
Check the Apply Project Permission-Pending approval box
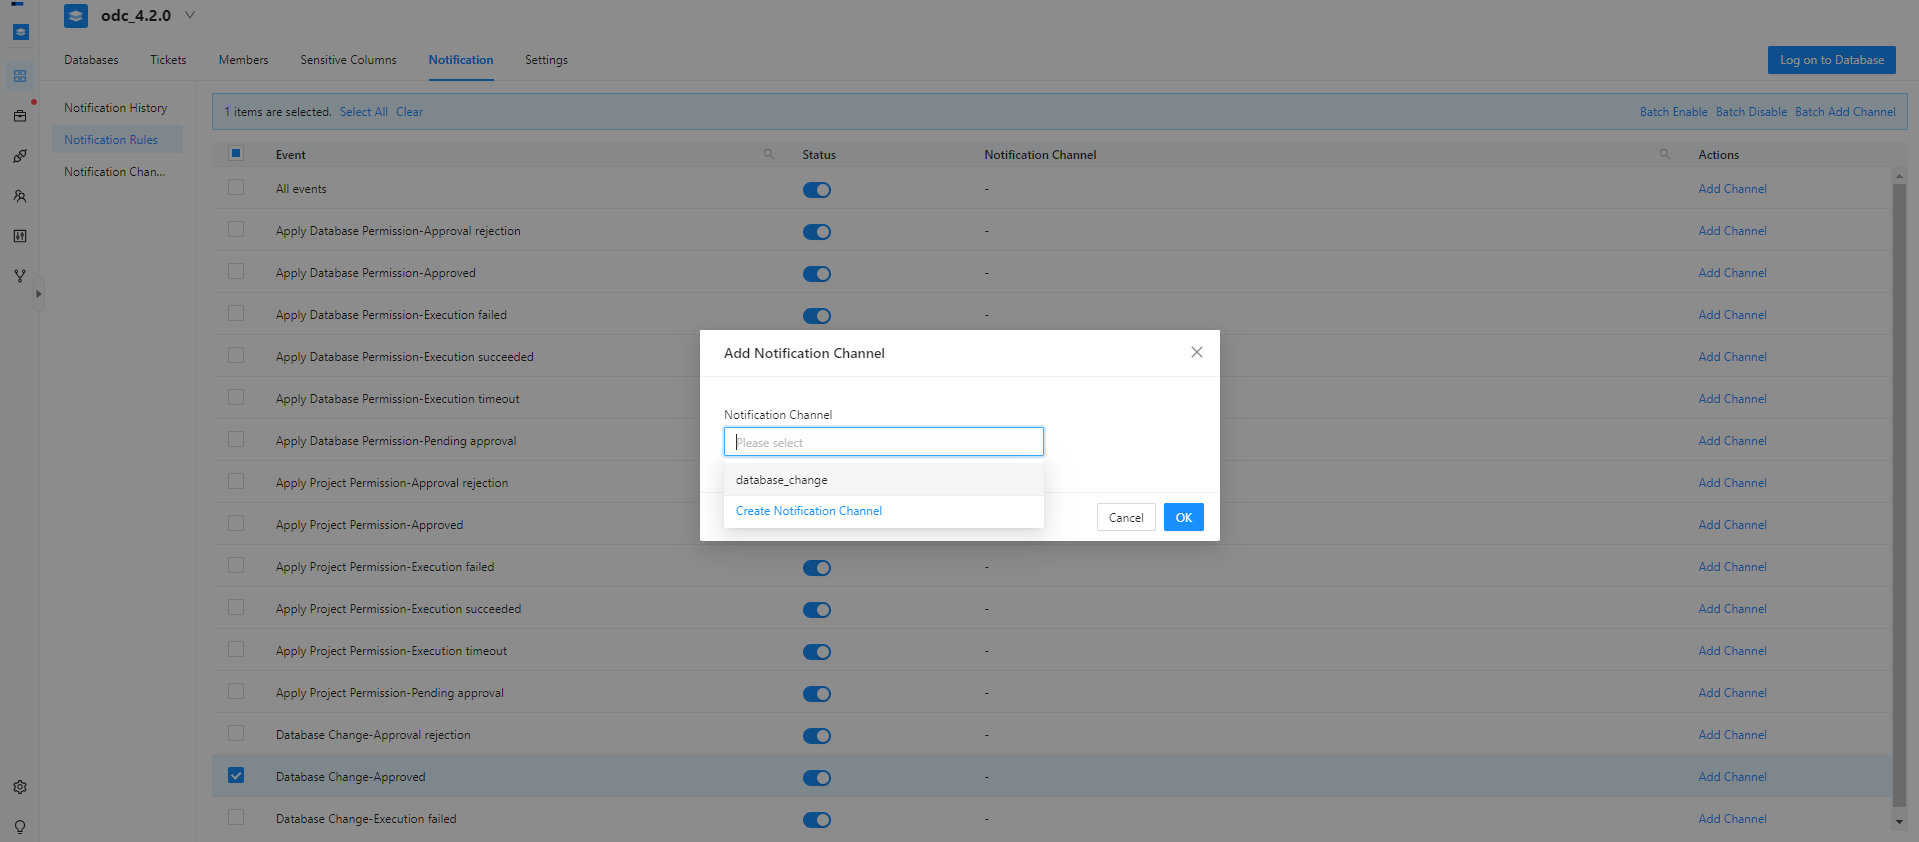[236, 691]
